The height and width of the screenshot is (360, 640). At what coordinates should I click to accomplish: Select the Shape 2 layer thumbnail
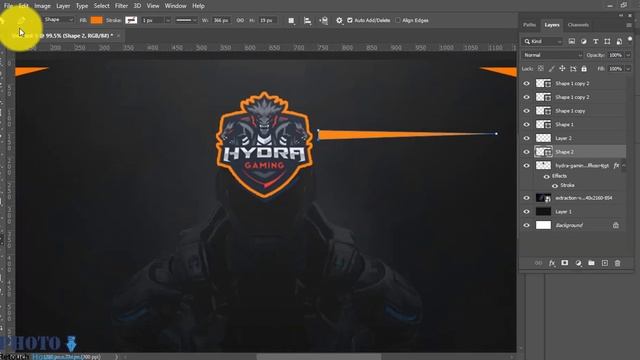point(543,152)
